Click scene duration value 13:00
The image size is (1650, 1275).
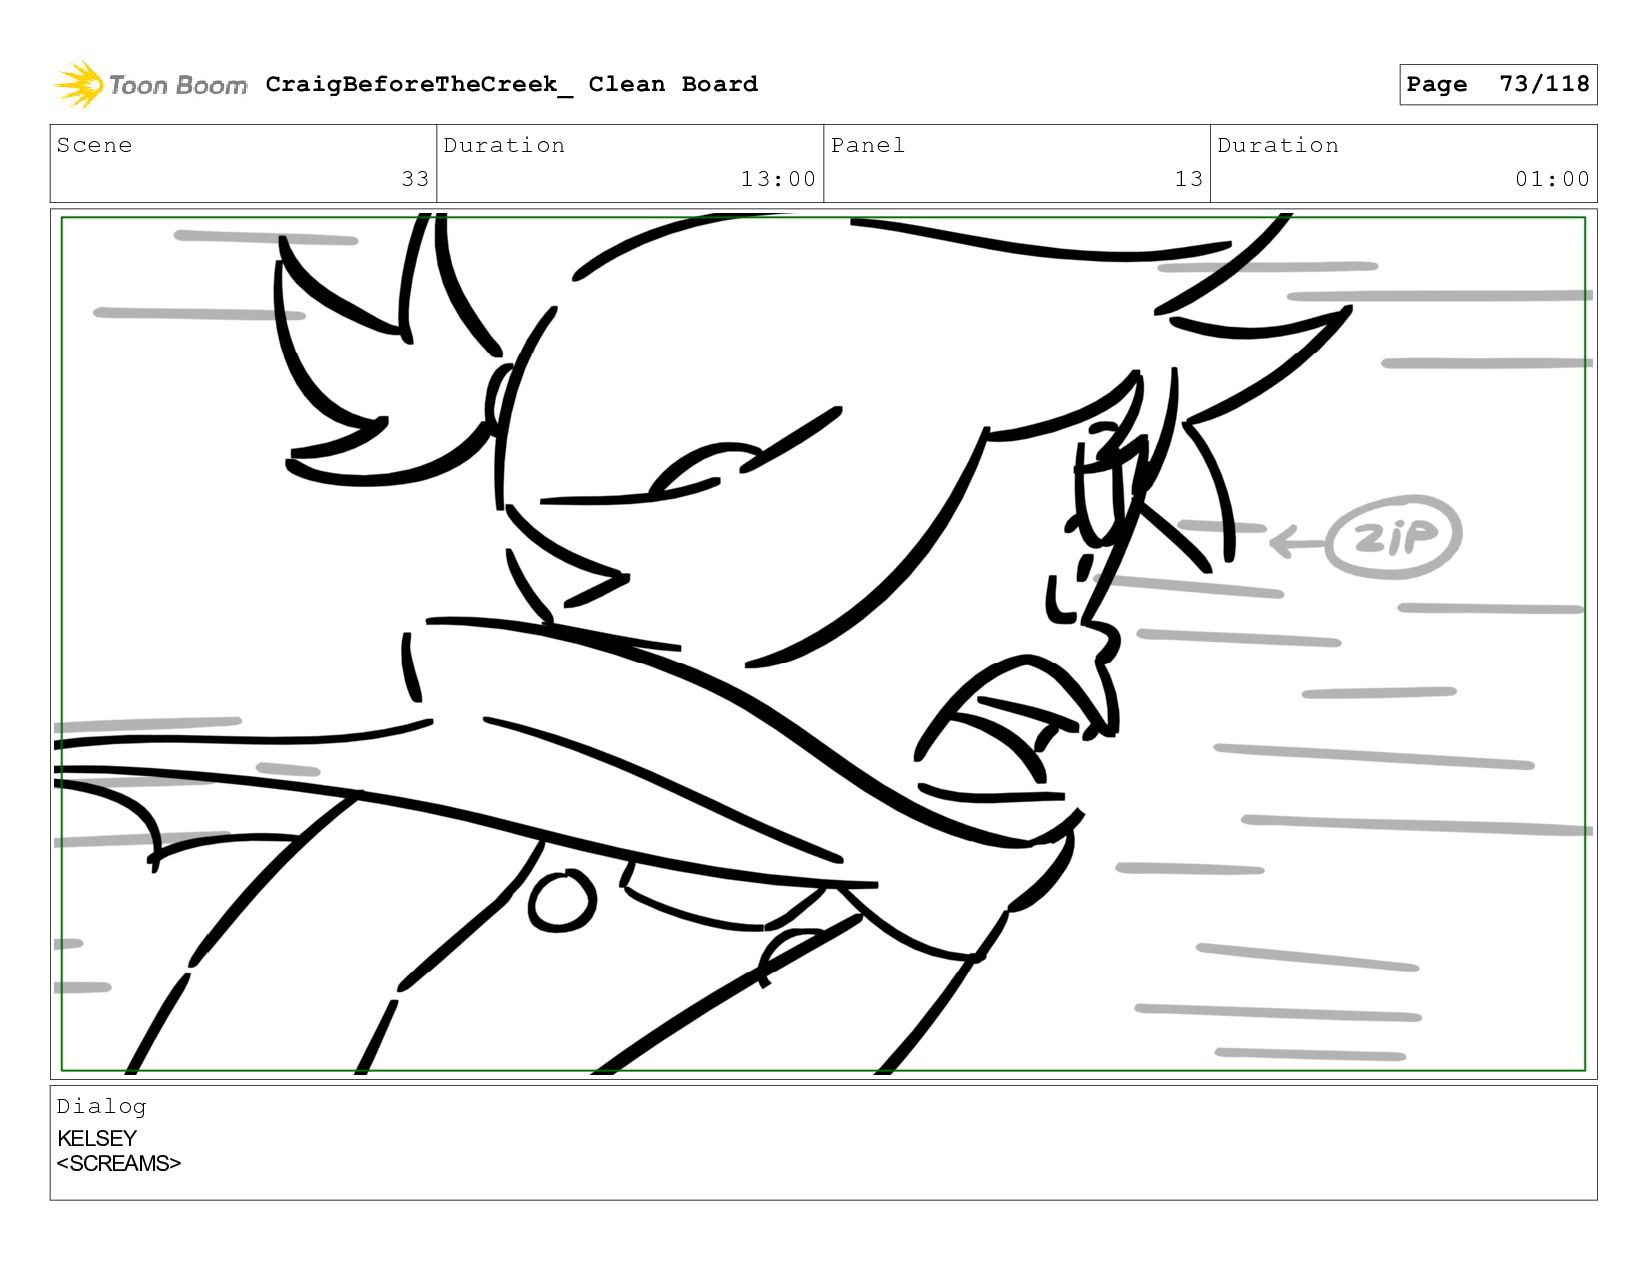(x=778, y=179)
